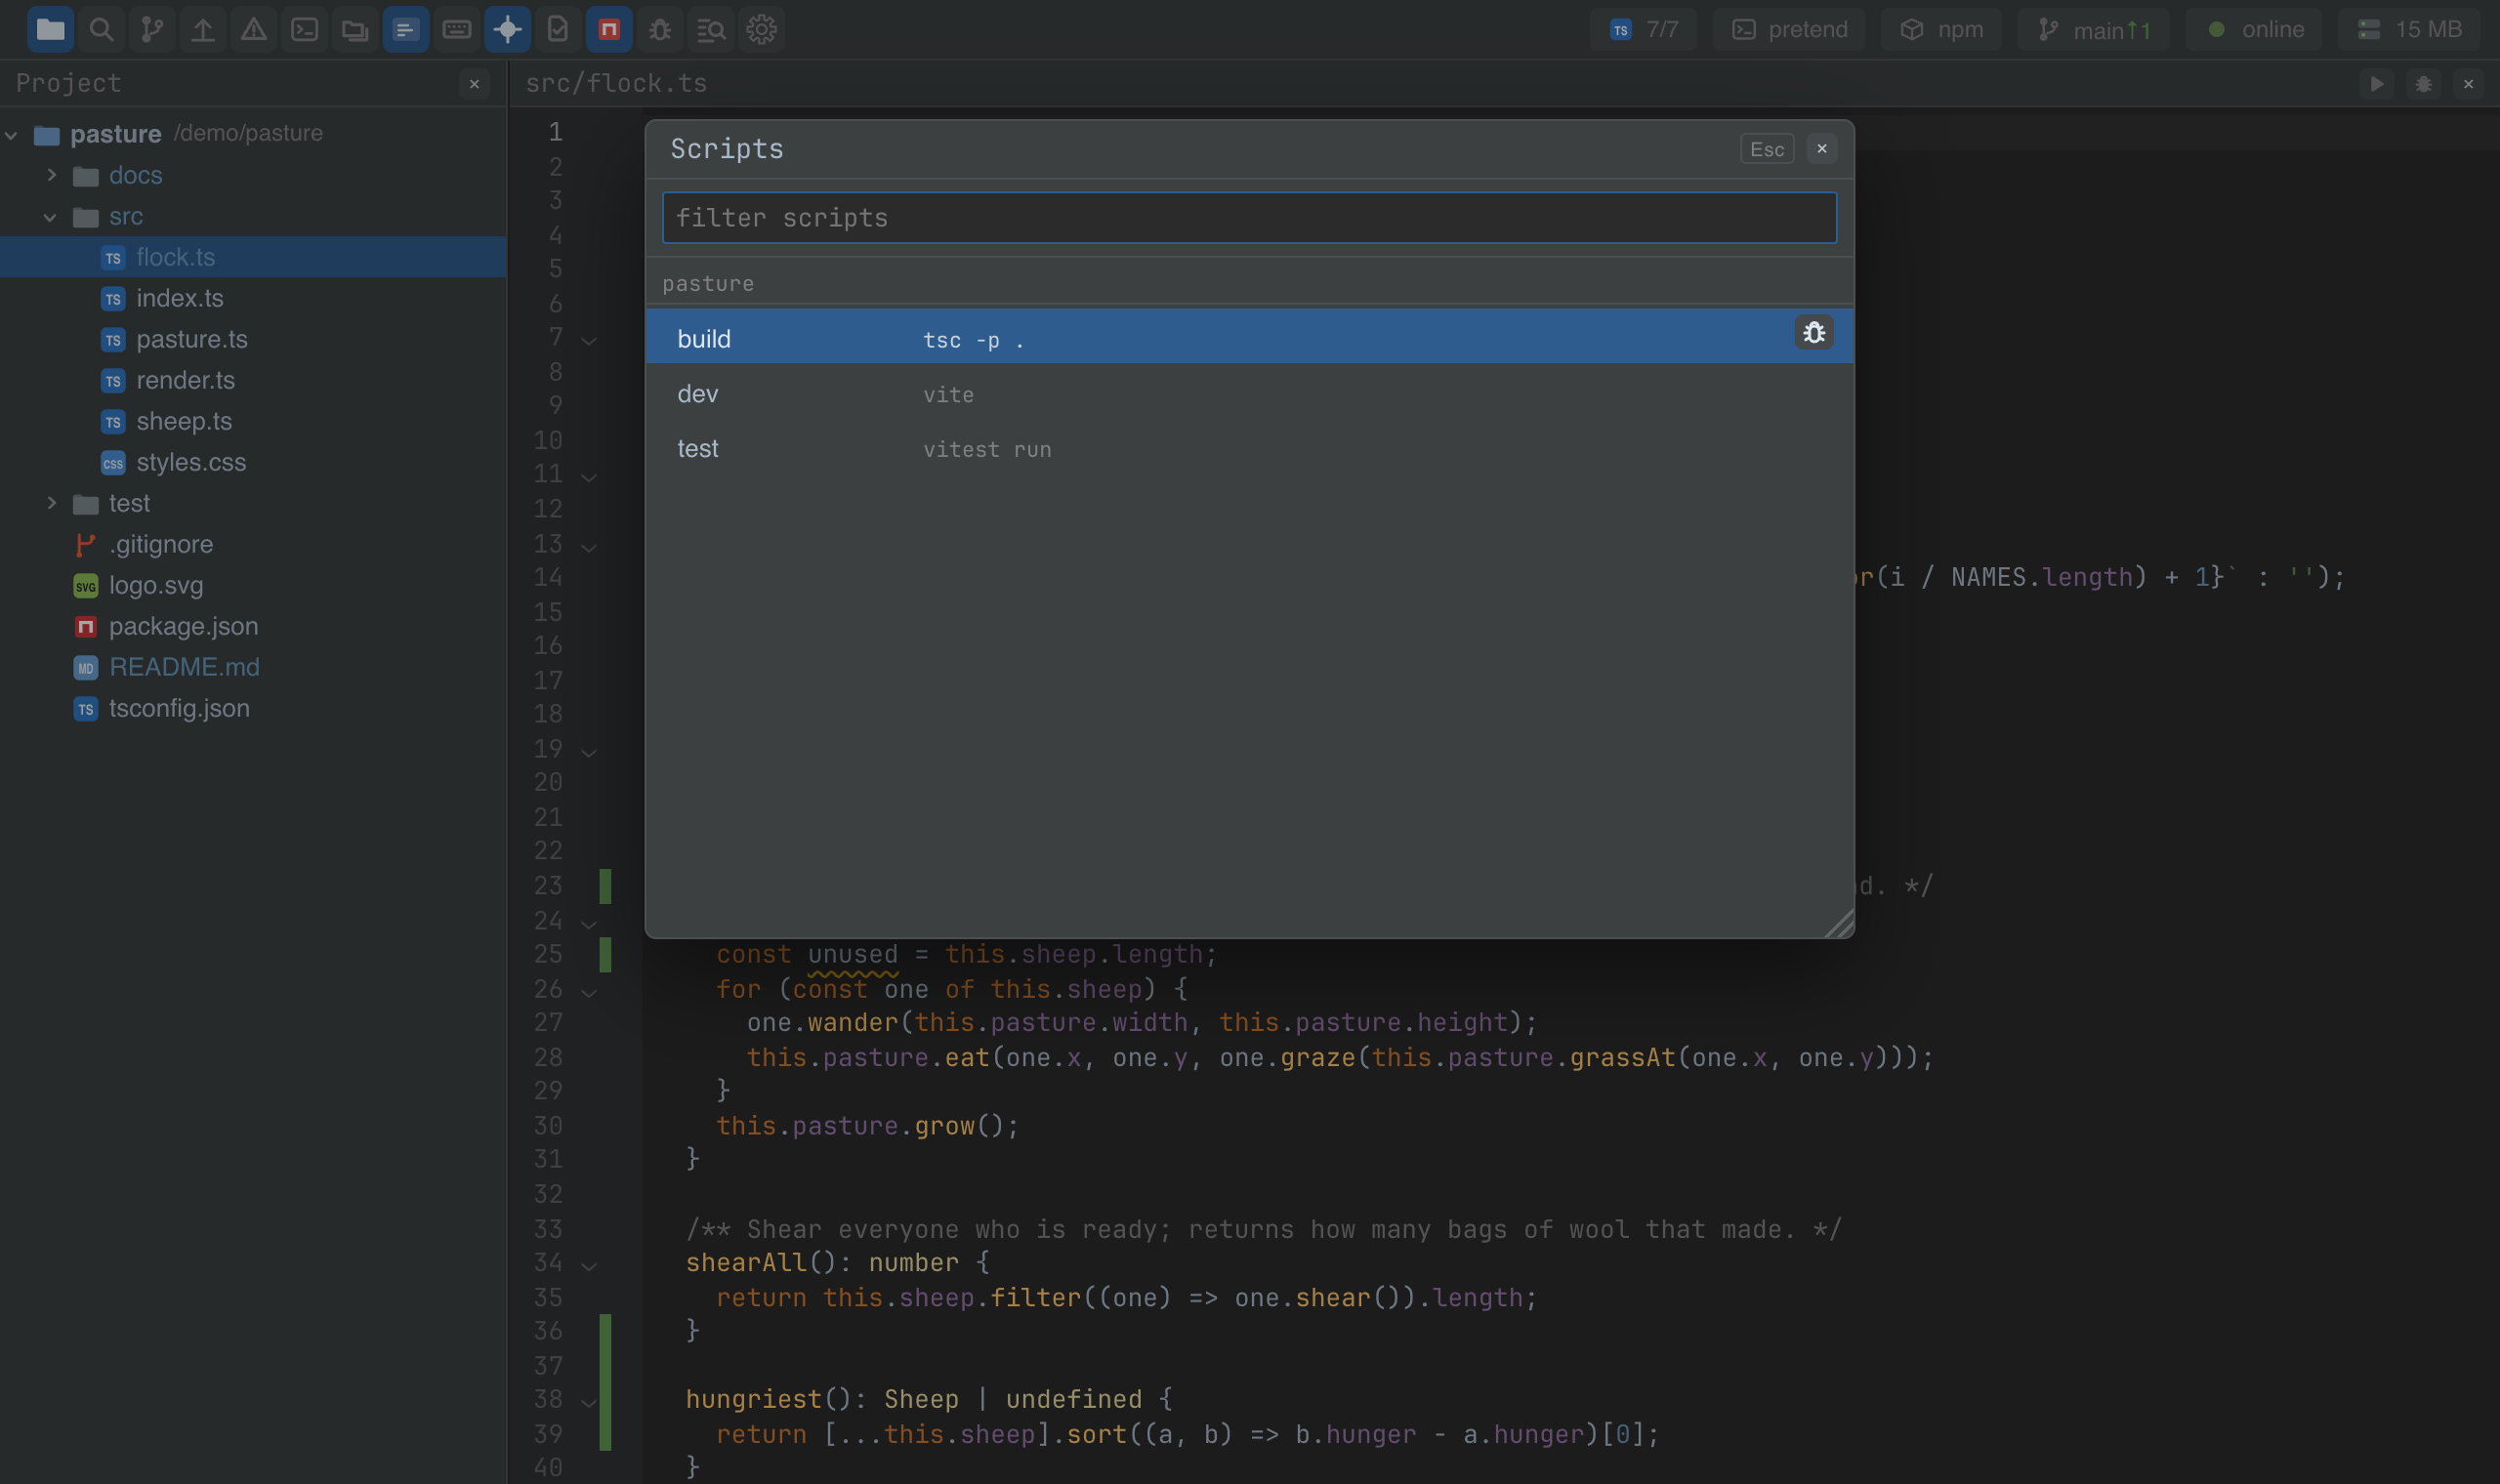Image resolution: width=2500 pixels, height=1484 pixels.
Task: Click the upload arrow toolbar icon
Action: coord(203,29)
